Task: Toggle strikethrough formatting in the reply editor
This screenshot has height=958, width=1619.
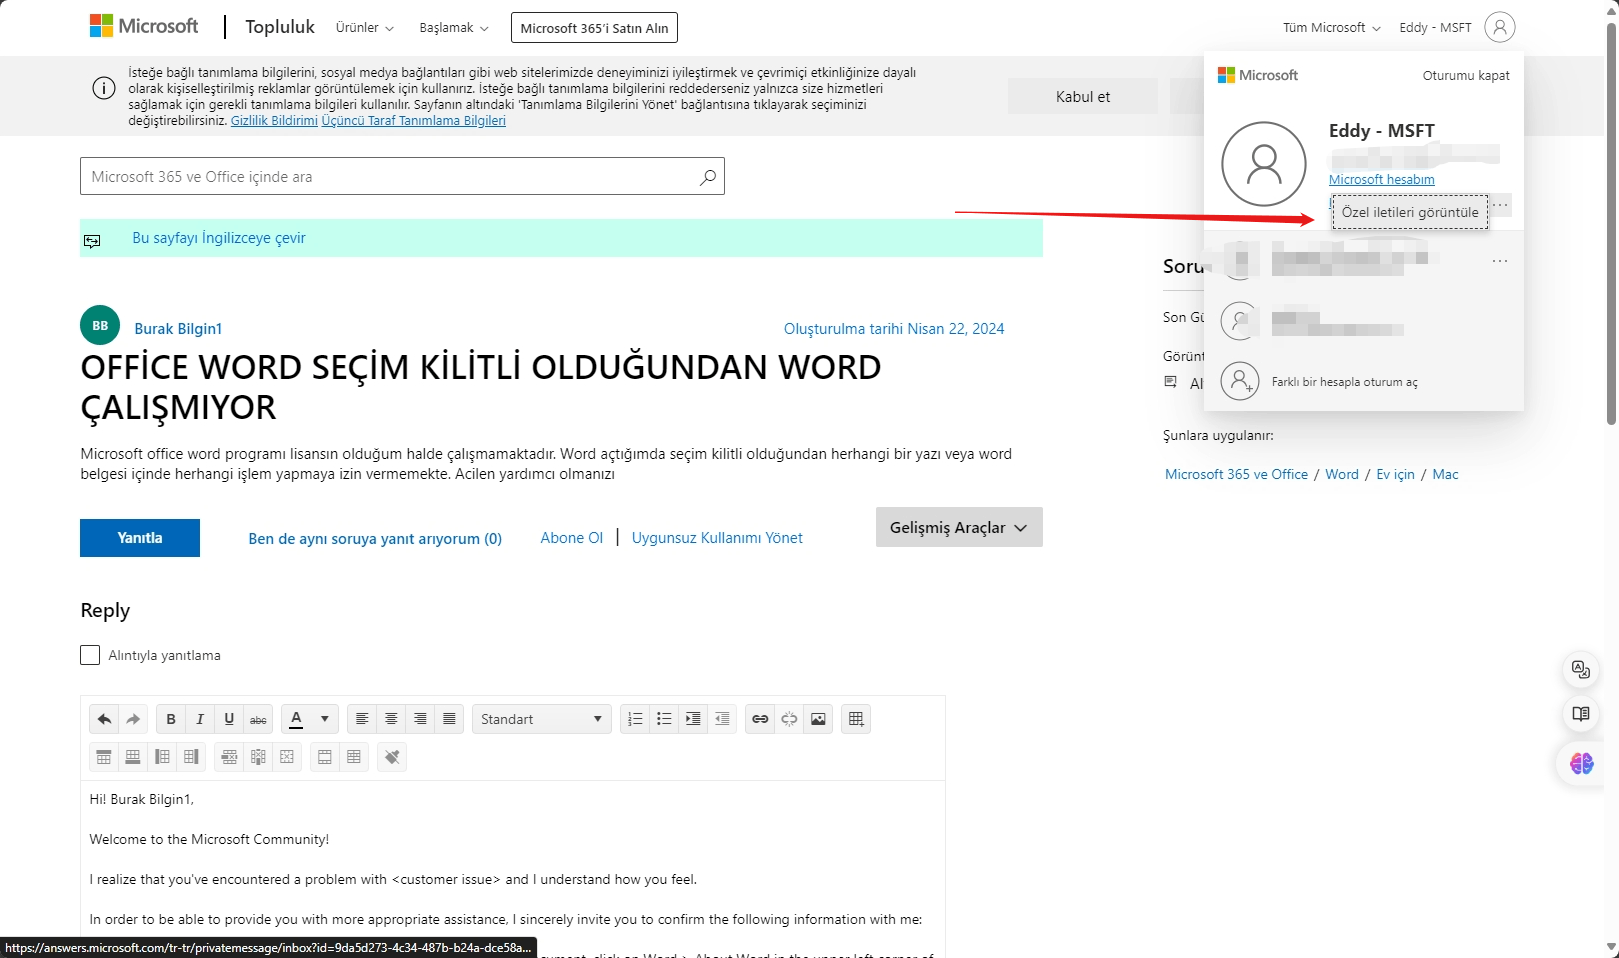Action: pos(258,719)
